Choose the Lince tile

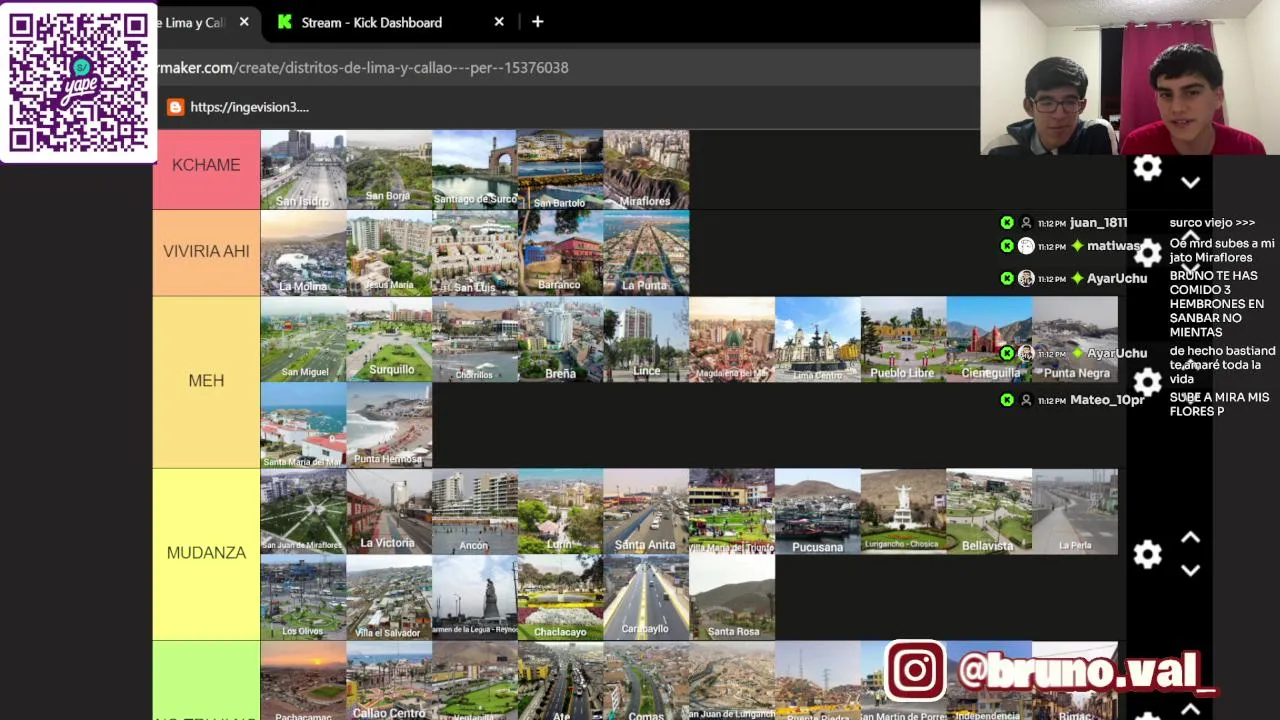[x=646, y=339]
